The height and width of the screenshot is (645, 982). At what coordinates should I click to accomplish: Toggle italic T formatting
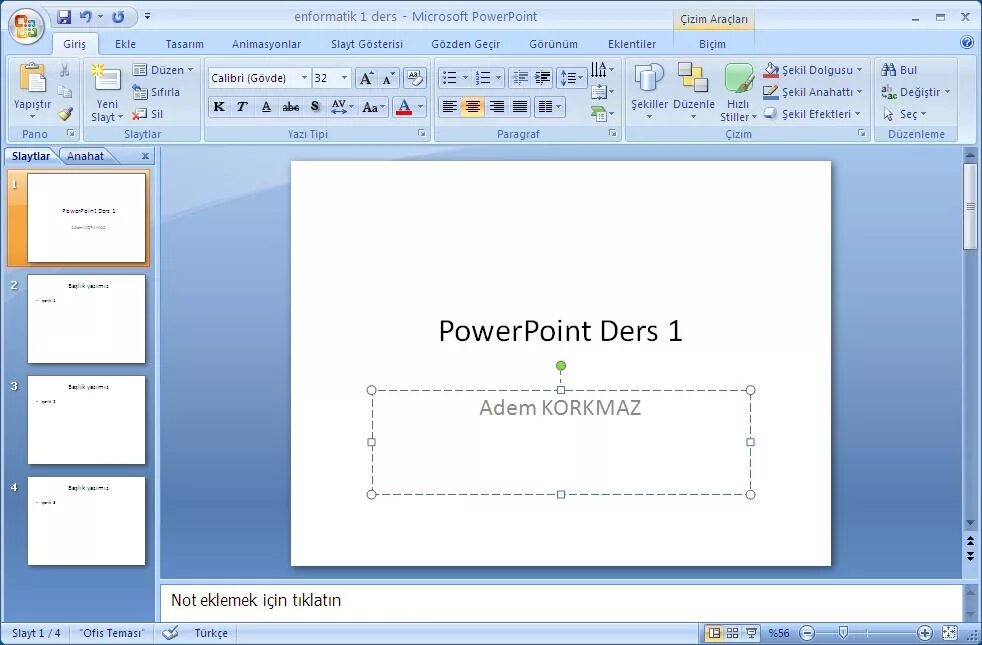point(242,107)
